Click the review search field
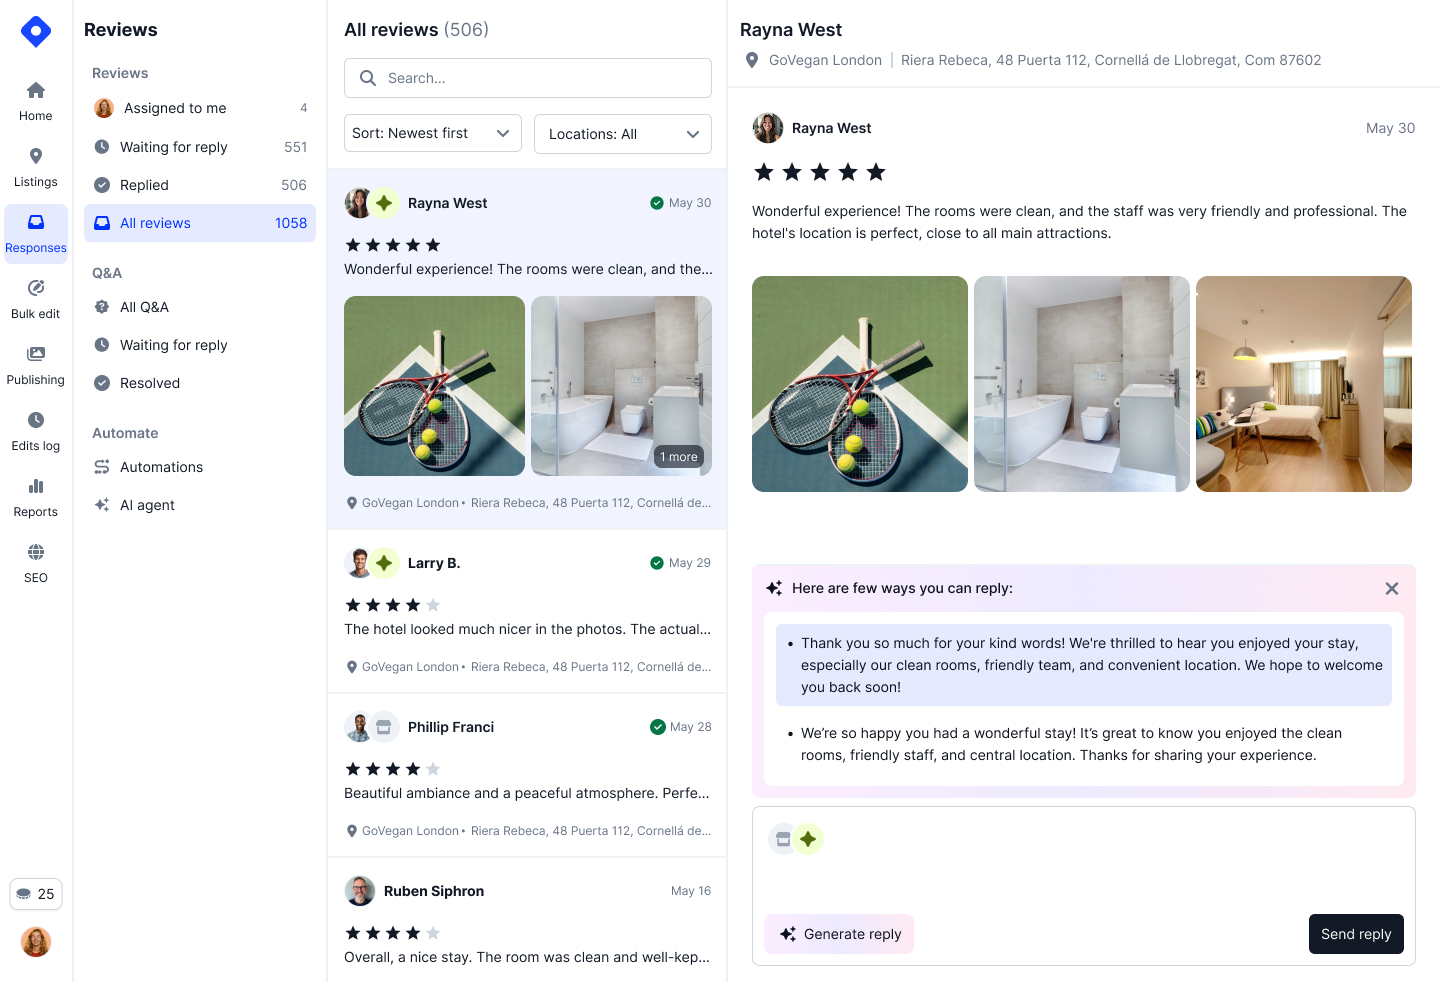Image resolution: width=1440 pixels, height=982 pixels. (x=528, y=78)
